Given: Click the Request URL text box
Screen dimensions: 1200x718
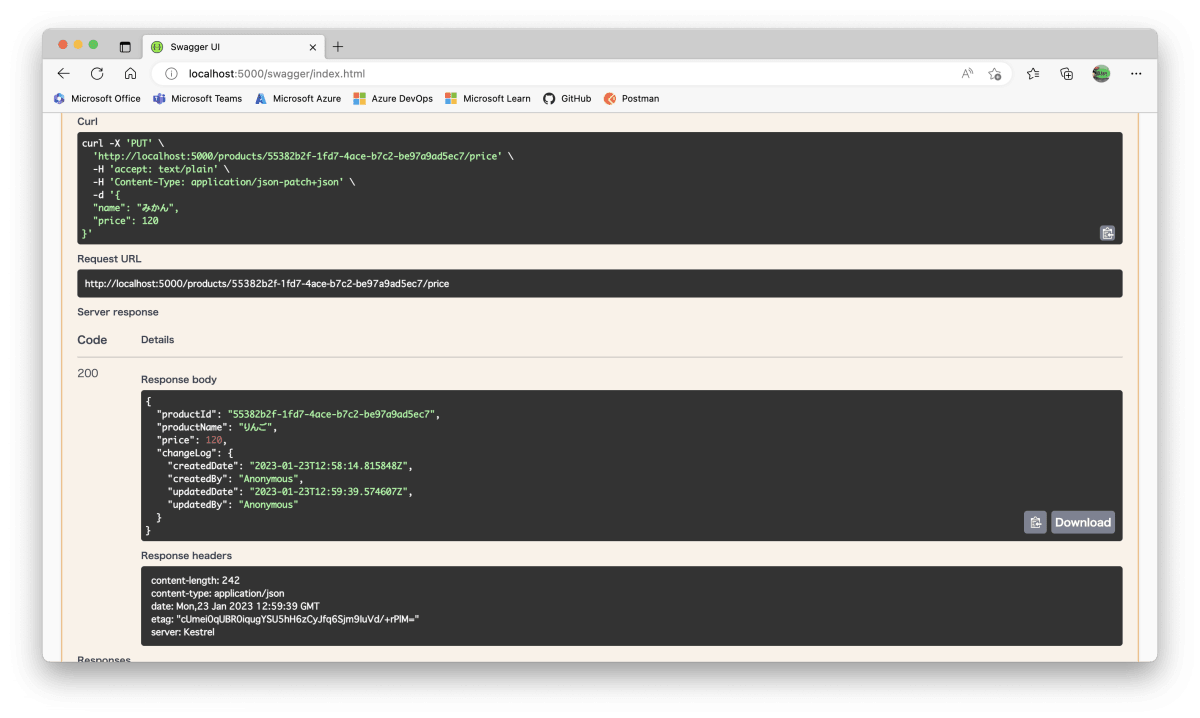Looking at the screenshot, I should 600,283.
